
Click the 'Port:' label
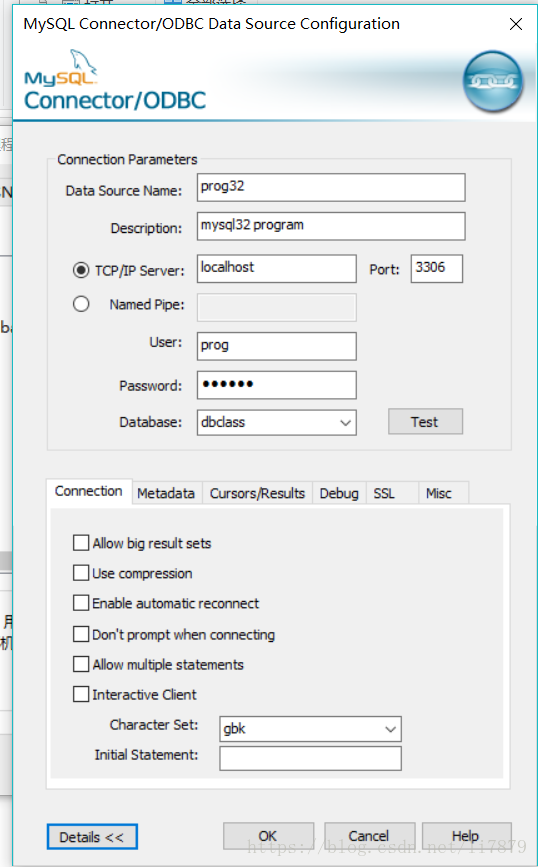384,269
